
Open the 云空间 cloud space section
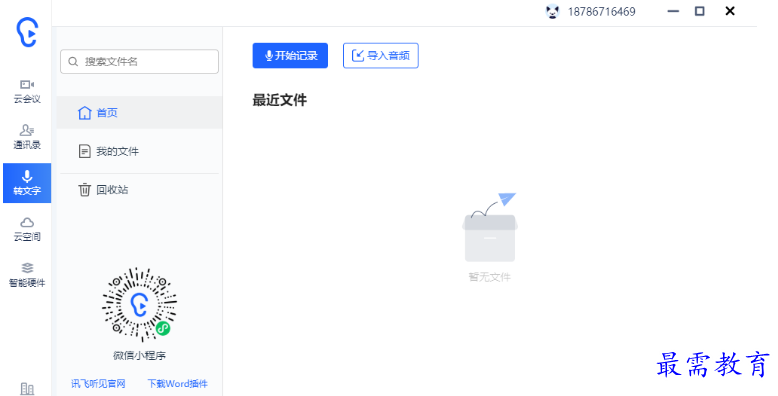[x=27, y=229]
